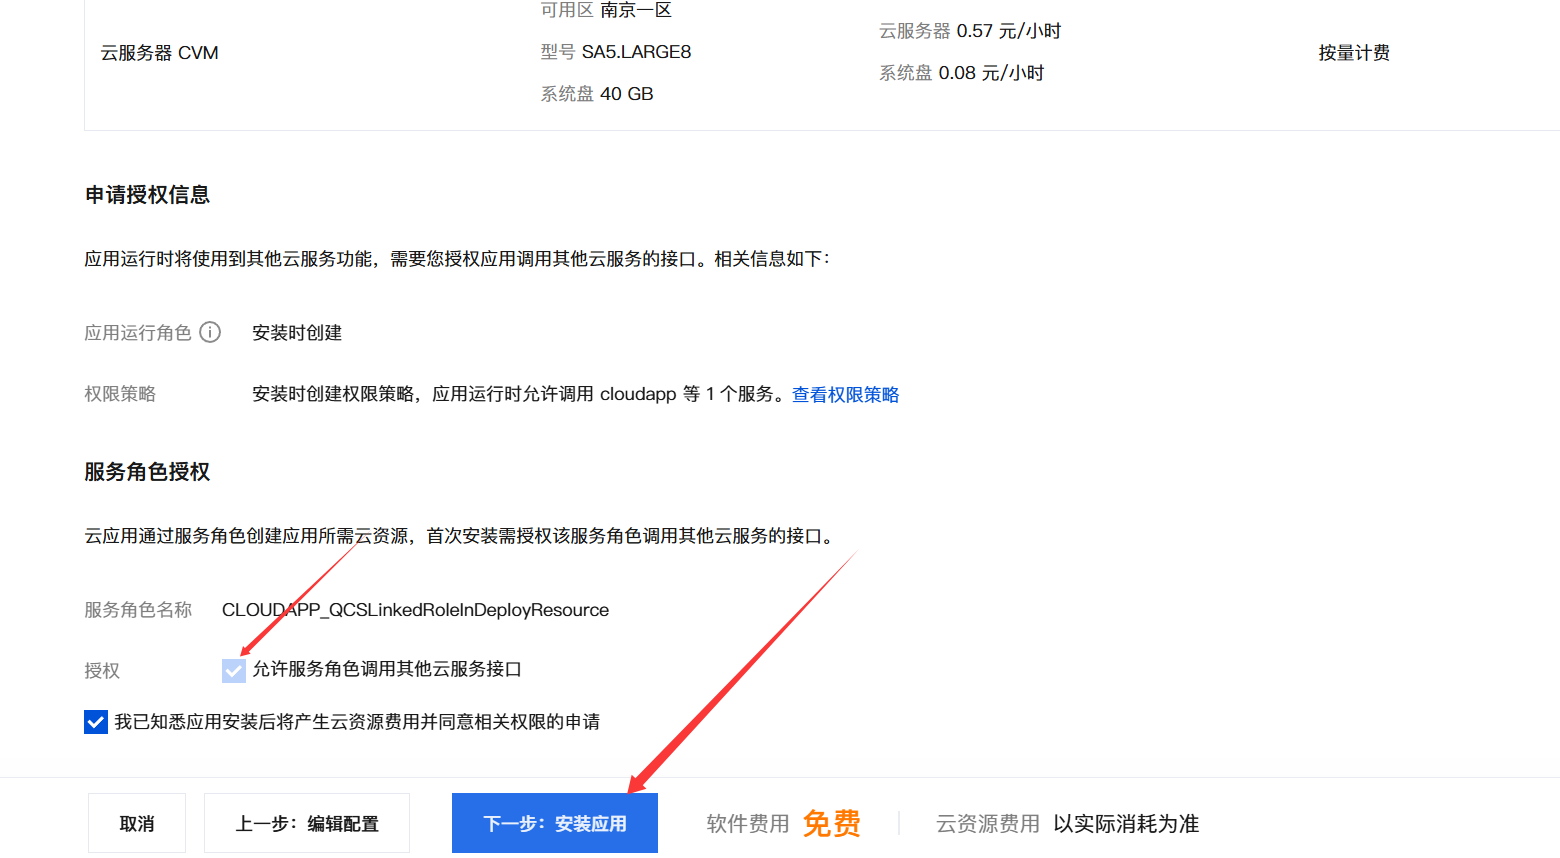Image resolution: width=1560 pixels, height=858 pixels.
Task: Click the 以实际消耗为准 cloud resource fee text
Action: pyautogui.click(x=1126, y=823)
